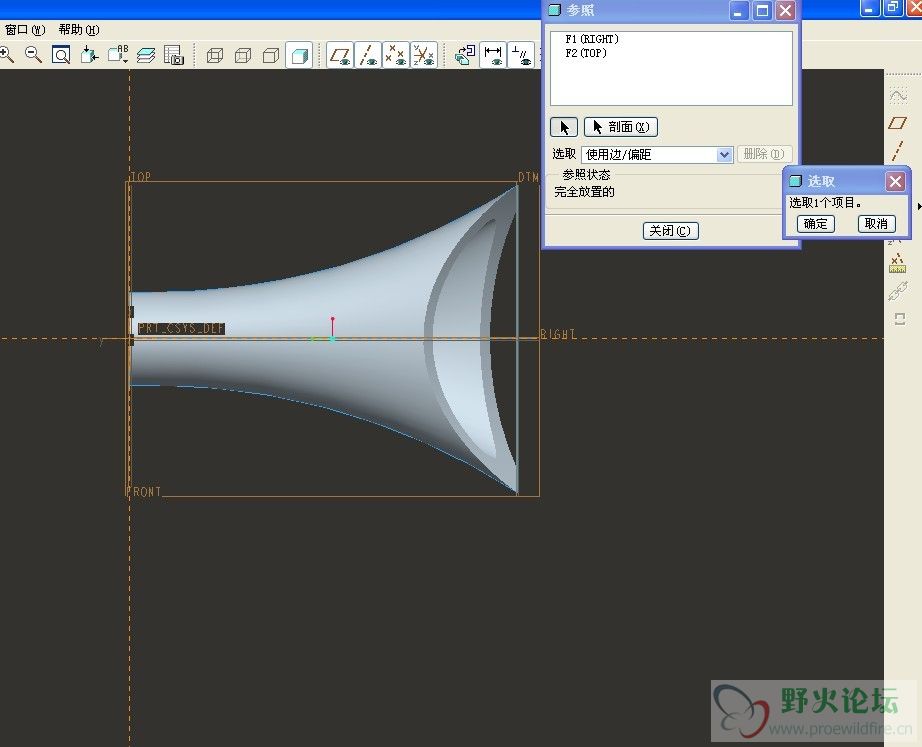
Task: Click the reorient view icon
Action: tap(89, 55)
